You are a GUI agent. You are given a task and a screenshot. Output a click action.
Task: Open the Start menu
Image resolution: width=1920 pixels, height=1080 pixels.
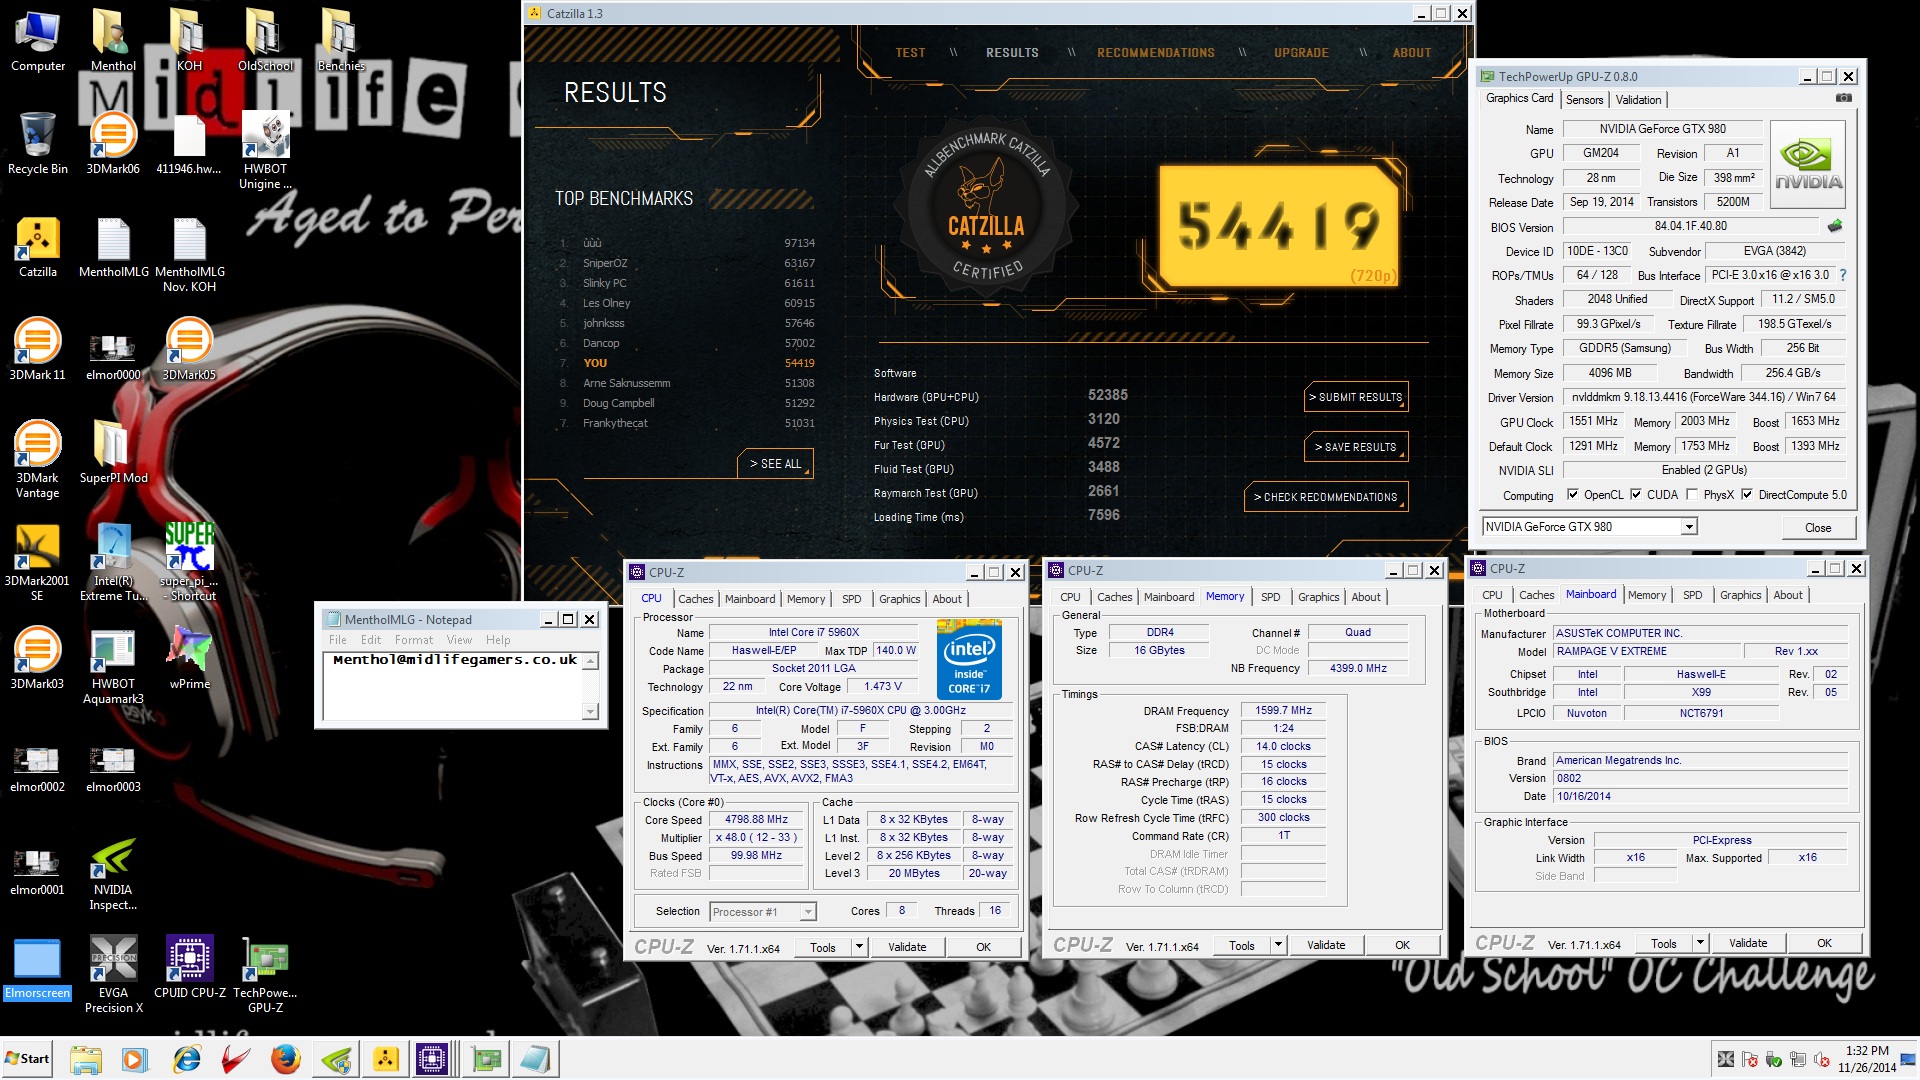[27, 1059]
